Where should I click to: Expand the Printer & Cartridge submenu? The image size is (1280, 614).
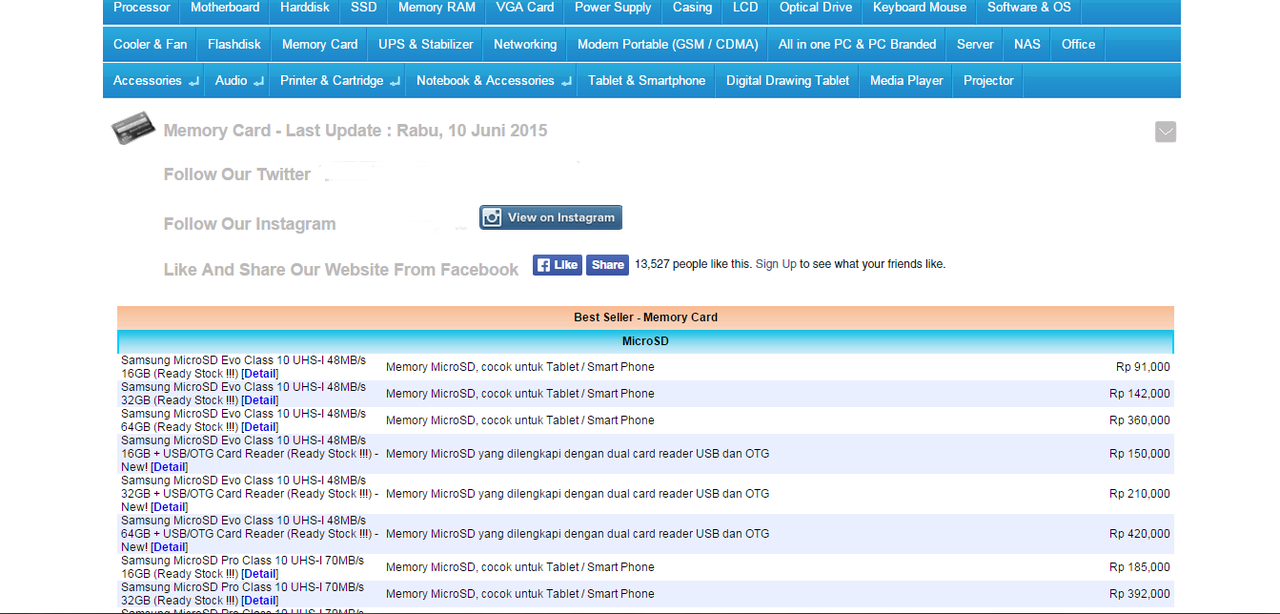point(338,81)
